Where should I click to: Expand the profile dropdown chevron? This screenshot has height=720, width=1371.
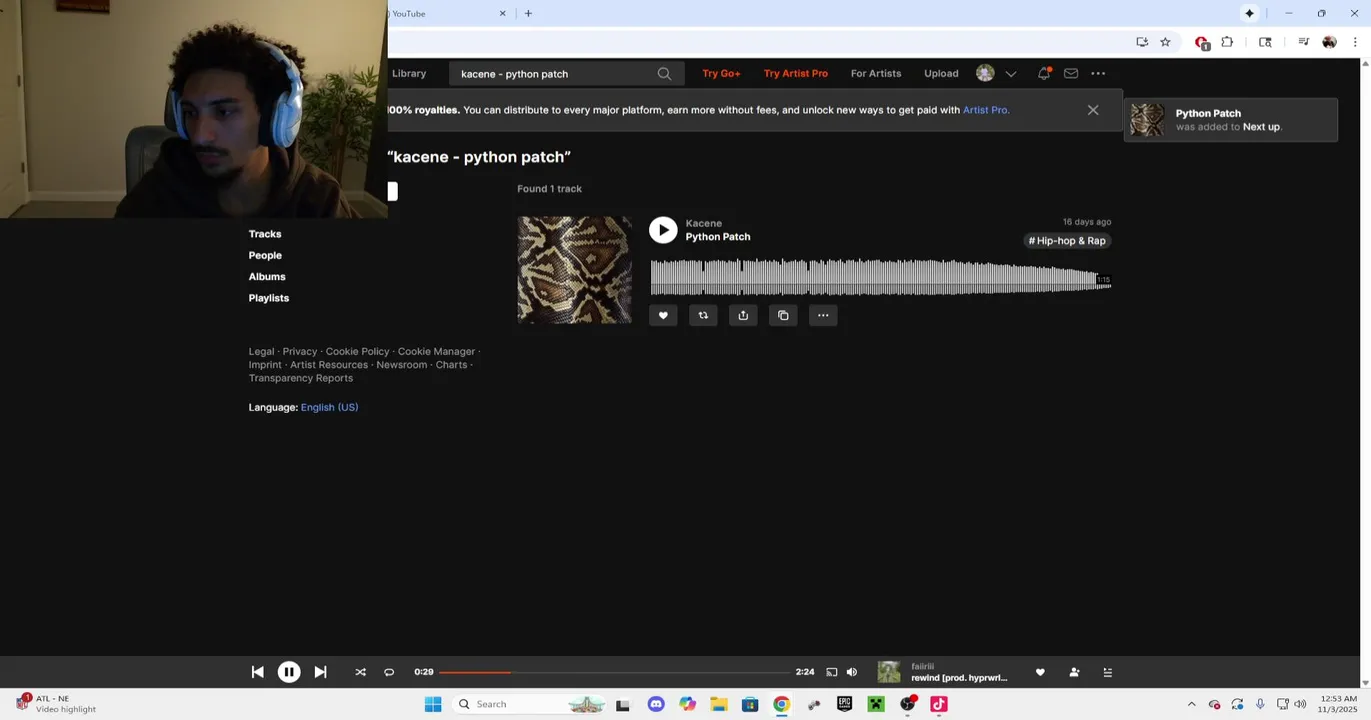(1011, 74)
